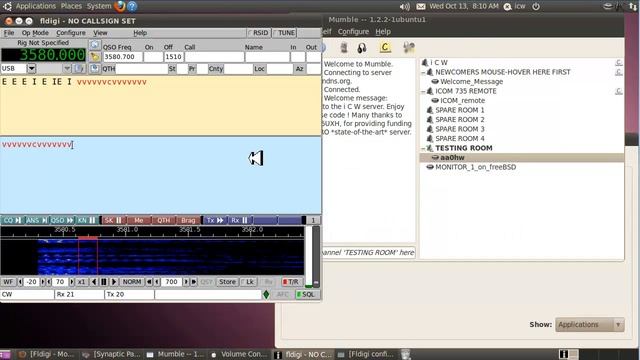This screenshot has width=640, height=360.
Task: Click the Brag macro button
Action: click(x=188, y=220)
